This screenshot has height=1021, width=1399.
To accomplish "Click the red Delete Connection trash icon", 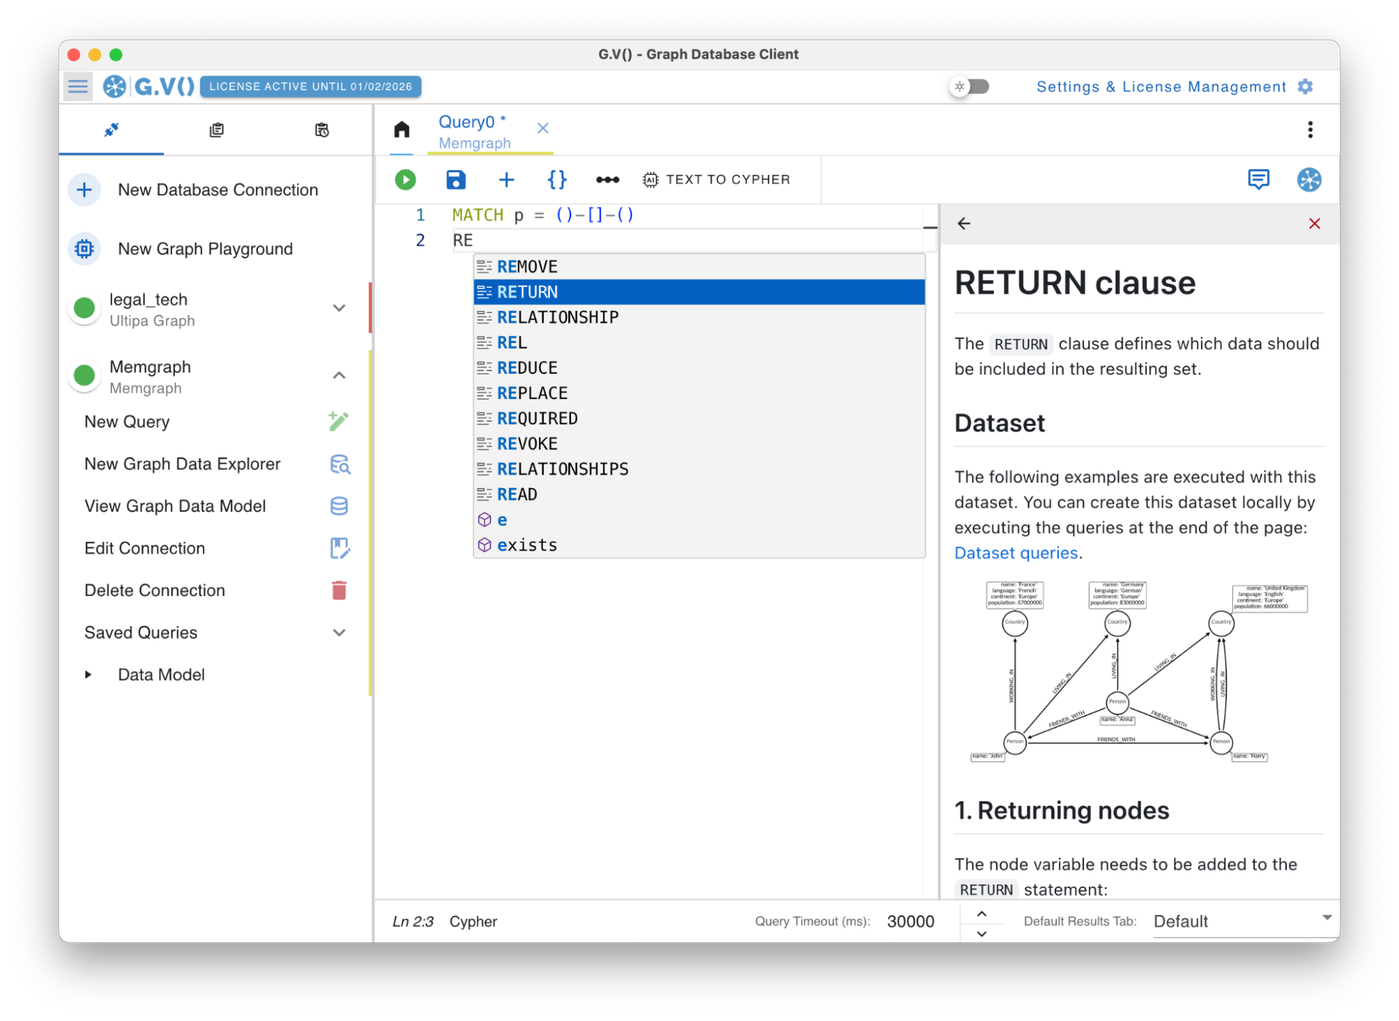I will click(x=339, y=590).
